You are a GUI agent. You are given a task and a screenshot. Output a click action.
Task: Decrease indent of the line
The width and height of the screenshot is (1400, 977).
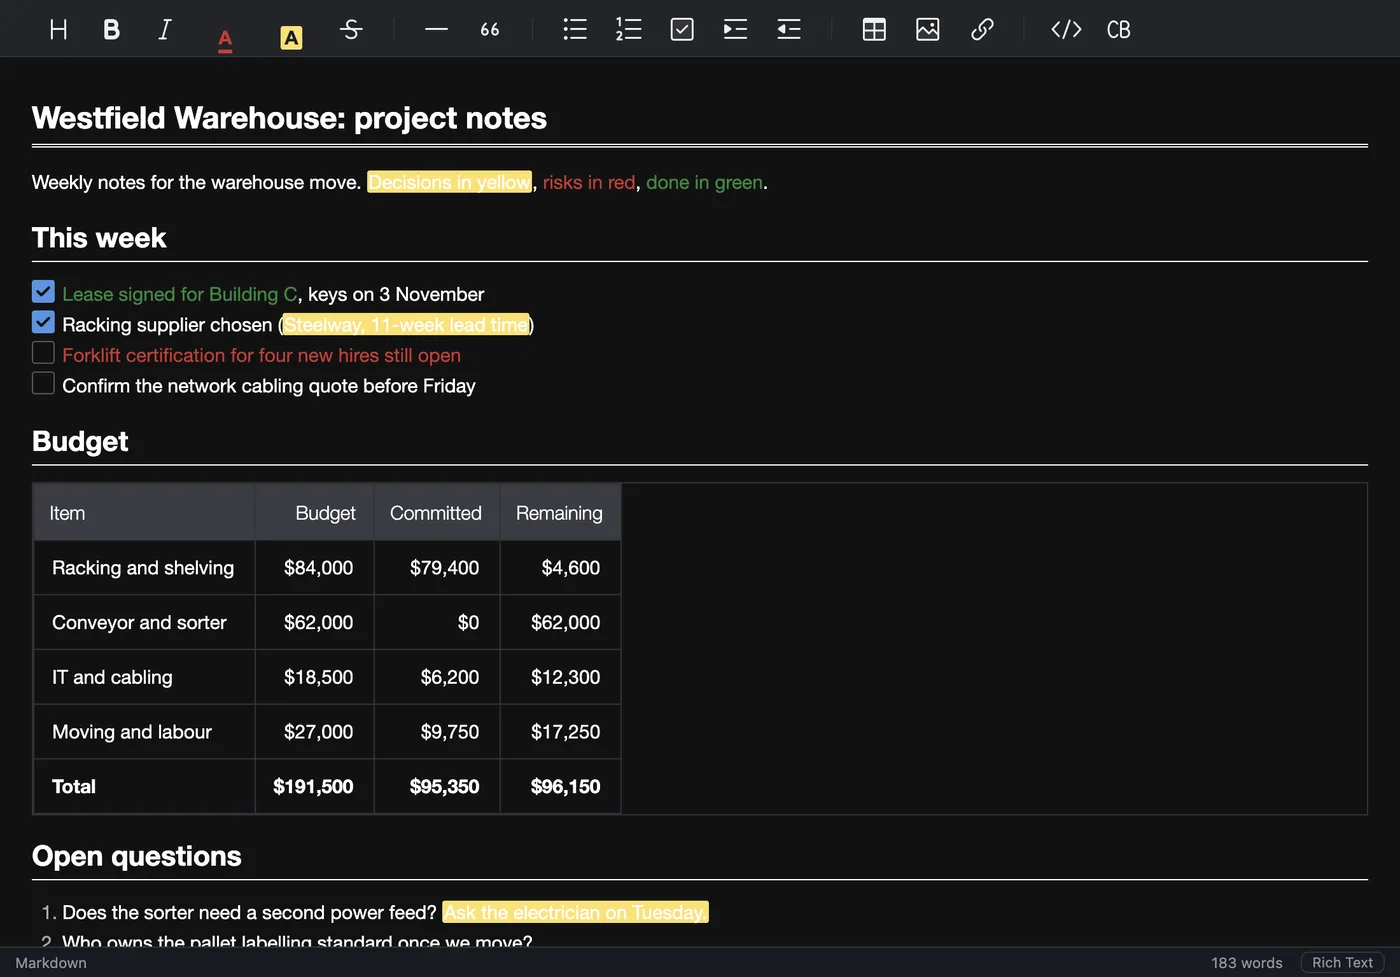click(789, 29)
